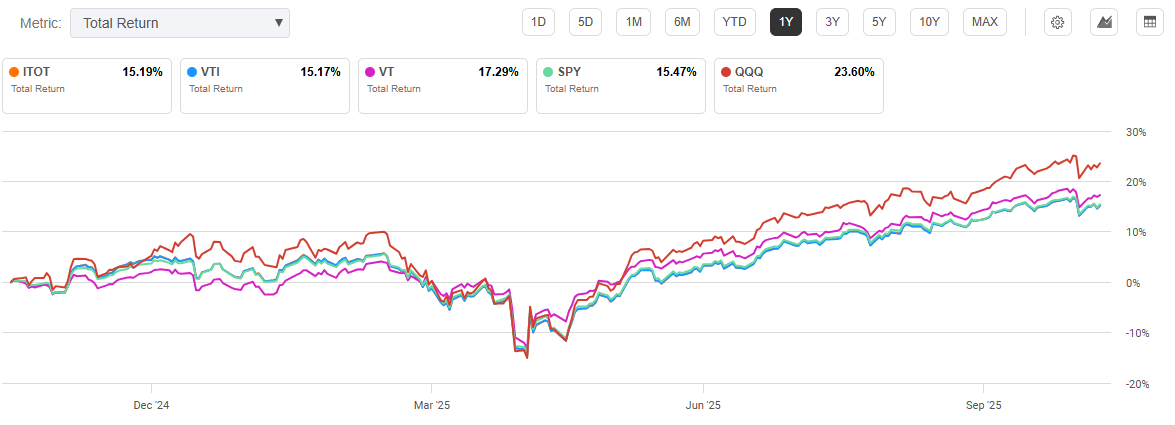
Task: Toggle the VT total return card
Action: 443,84
